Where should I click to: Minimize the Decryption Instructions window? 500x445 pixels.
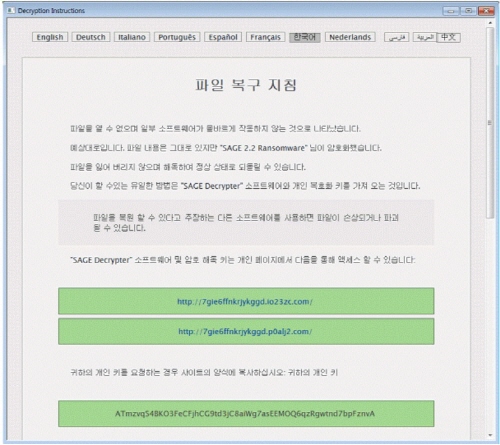[x=451, y=11]
